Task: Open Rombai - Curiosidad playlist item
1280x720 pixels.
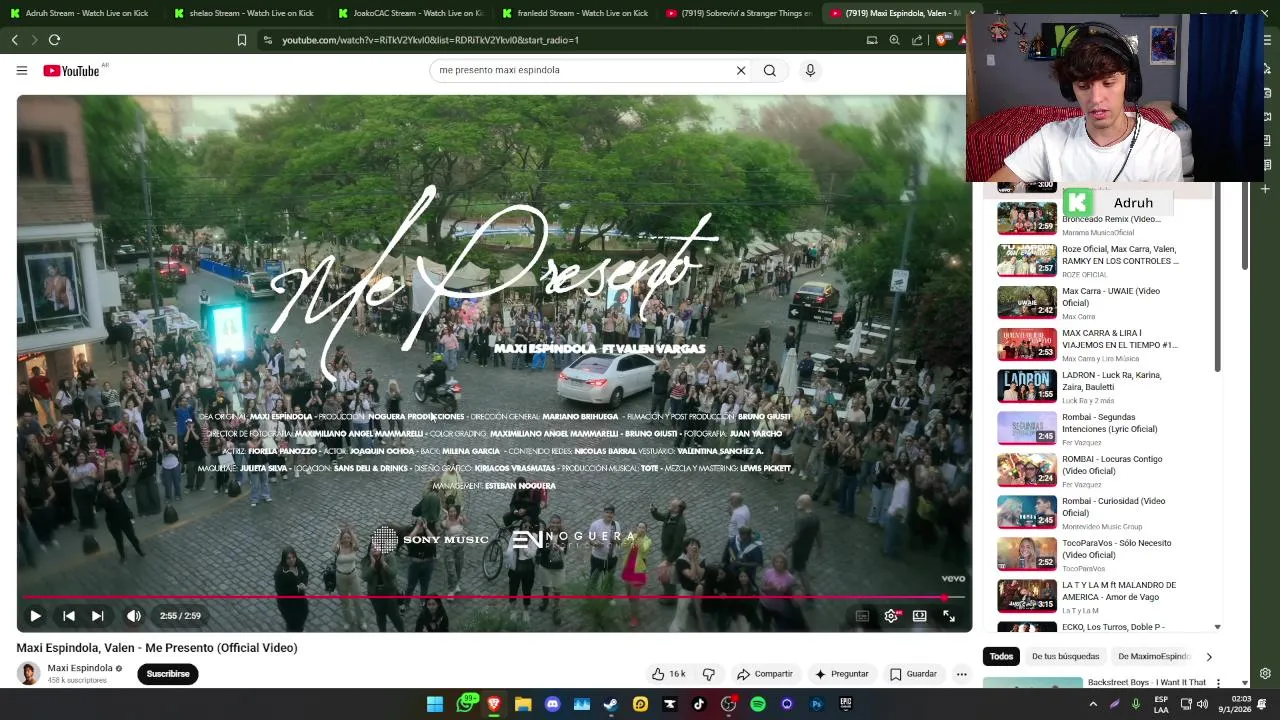Action: point(1090,513)
